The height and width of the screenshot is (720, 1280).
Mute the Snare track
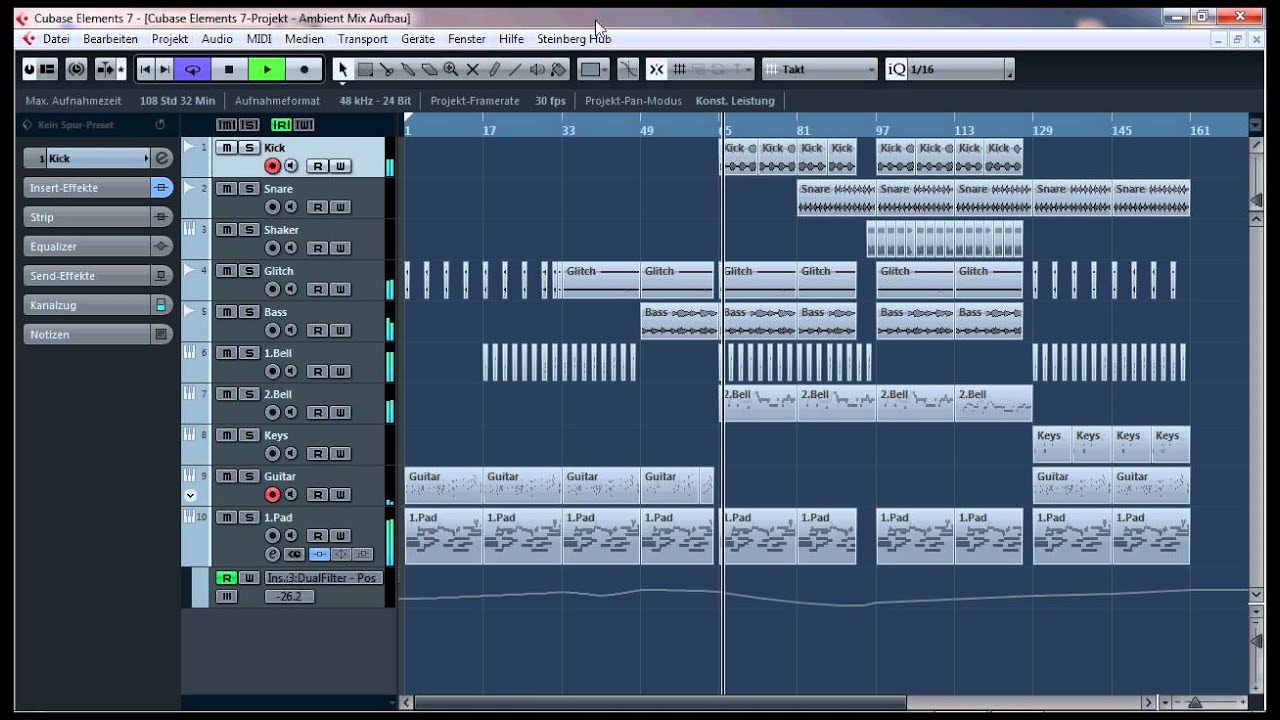pos(227,189)
